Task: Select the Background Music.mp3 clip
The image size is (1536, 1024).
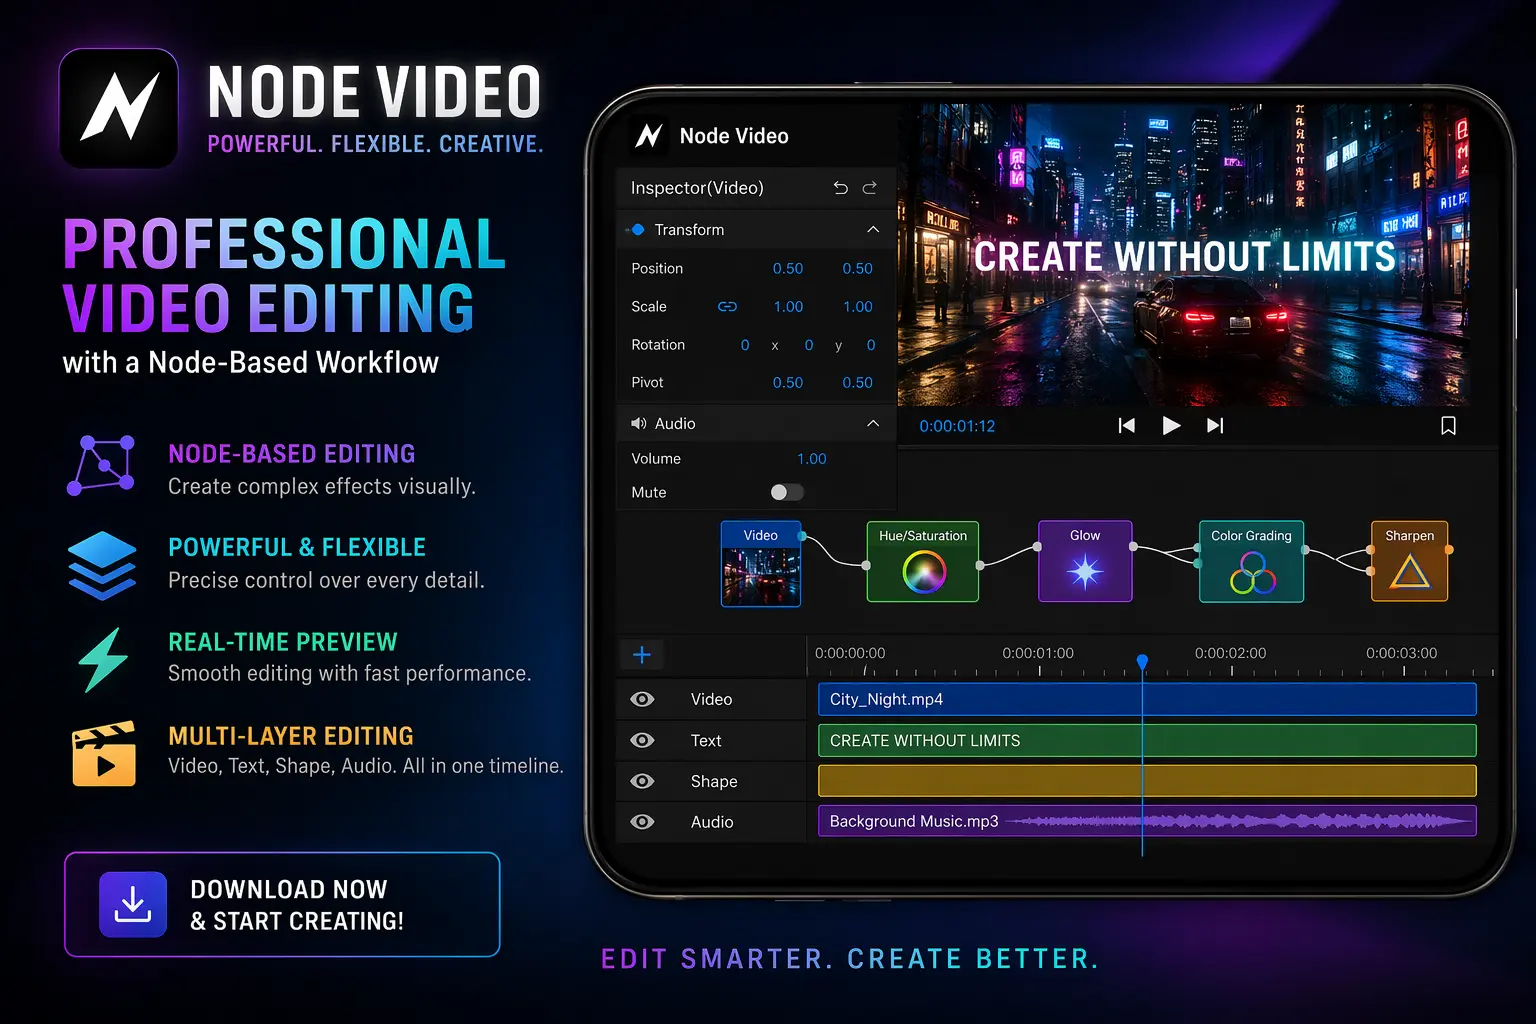Action: pyautogui.click(x=1147, y=821)
